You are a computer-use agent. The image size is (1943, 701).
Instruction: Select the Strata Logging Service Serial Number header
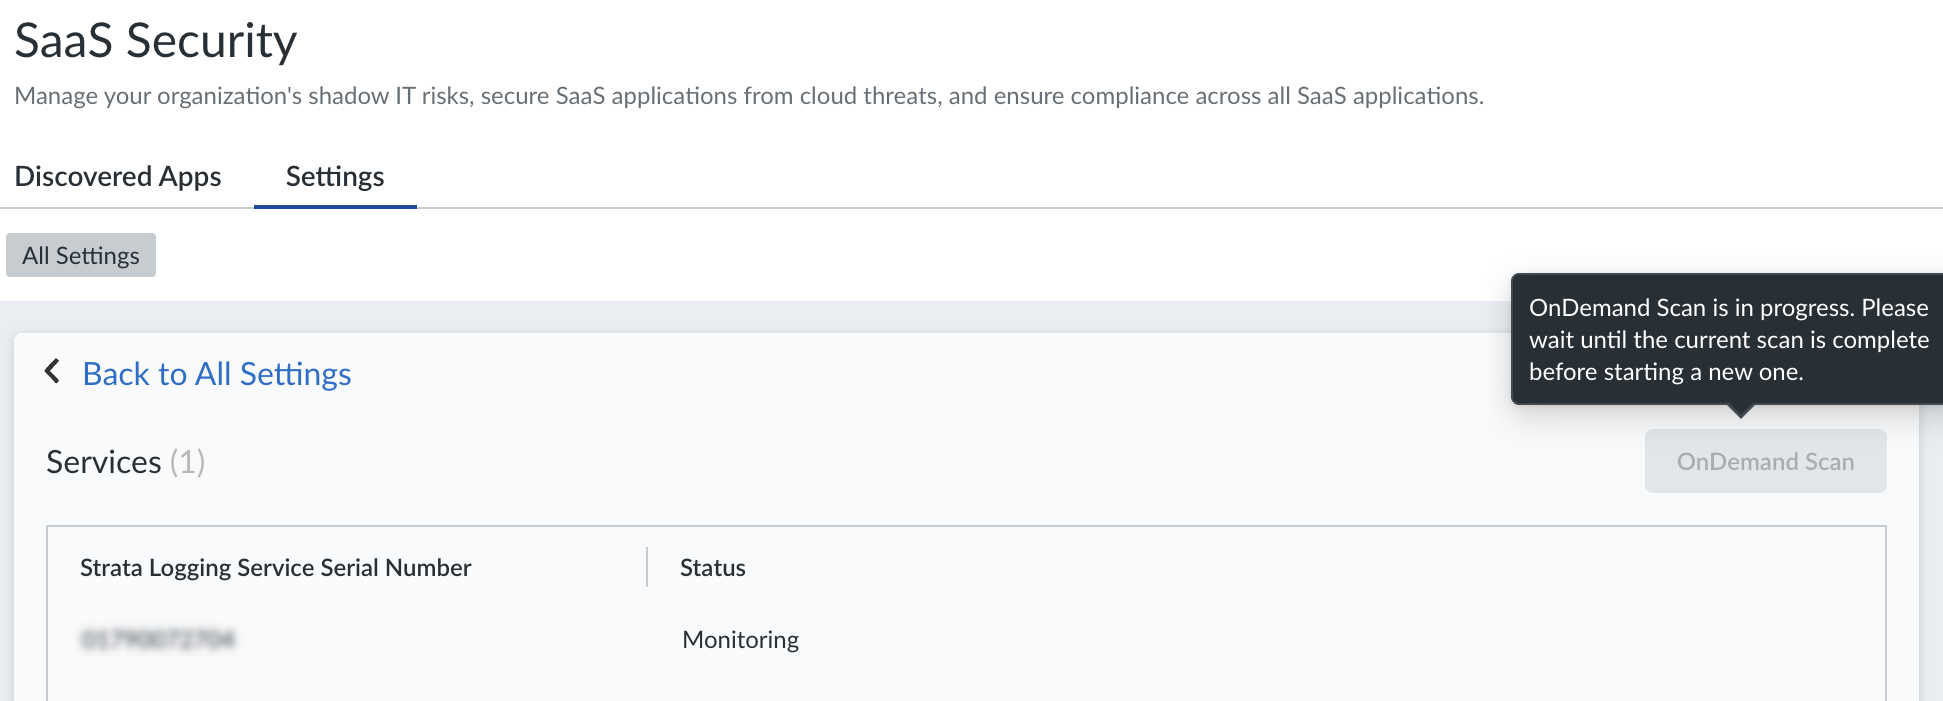pyautogui.click(x=275, y=568)
